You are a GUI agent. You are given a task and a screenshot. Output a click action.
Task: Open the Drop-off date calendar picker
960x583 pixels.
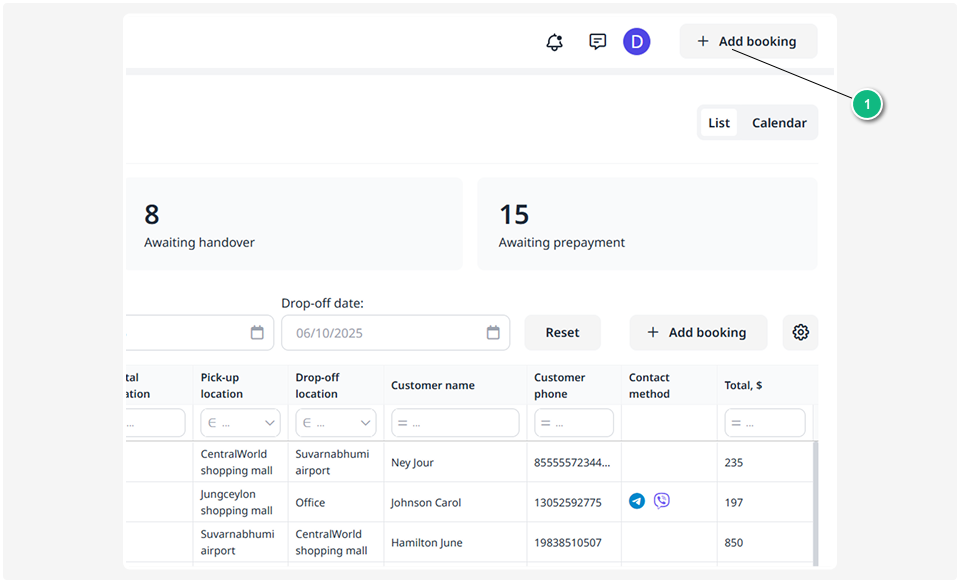click(x=492, y=332)
